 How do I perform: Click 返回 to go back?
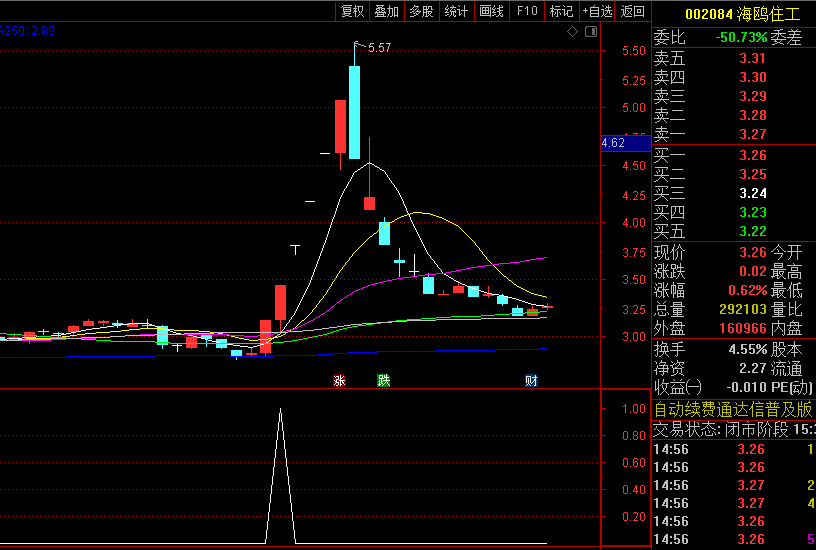tap(633, 11)
